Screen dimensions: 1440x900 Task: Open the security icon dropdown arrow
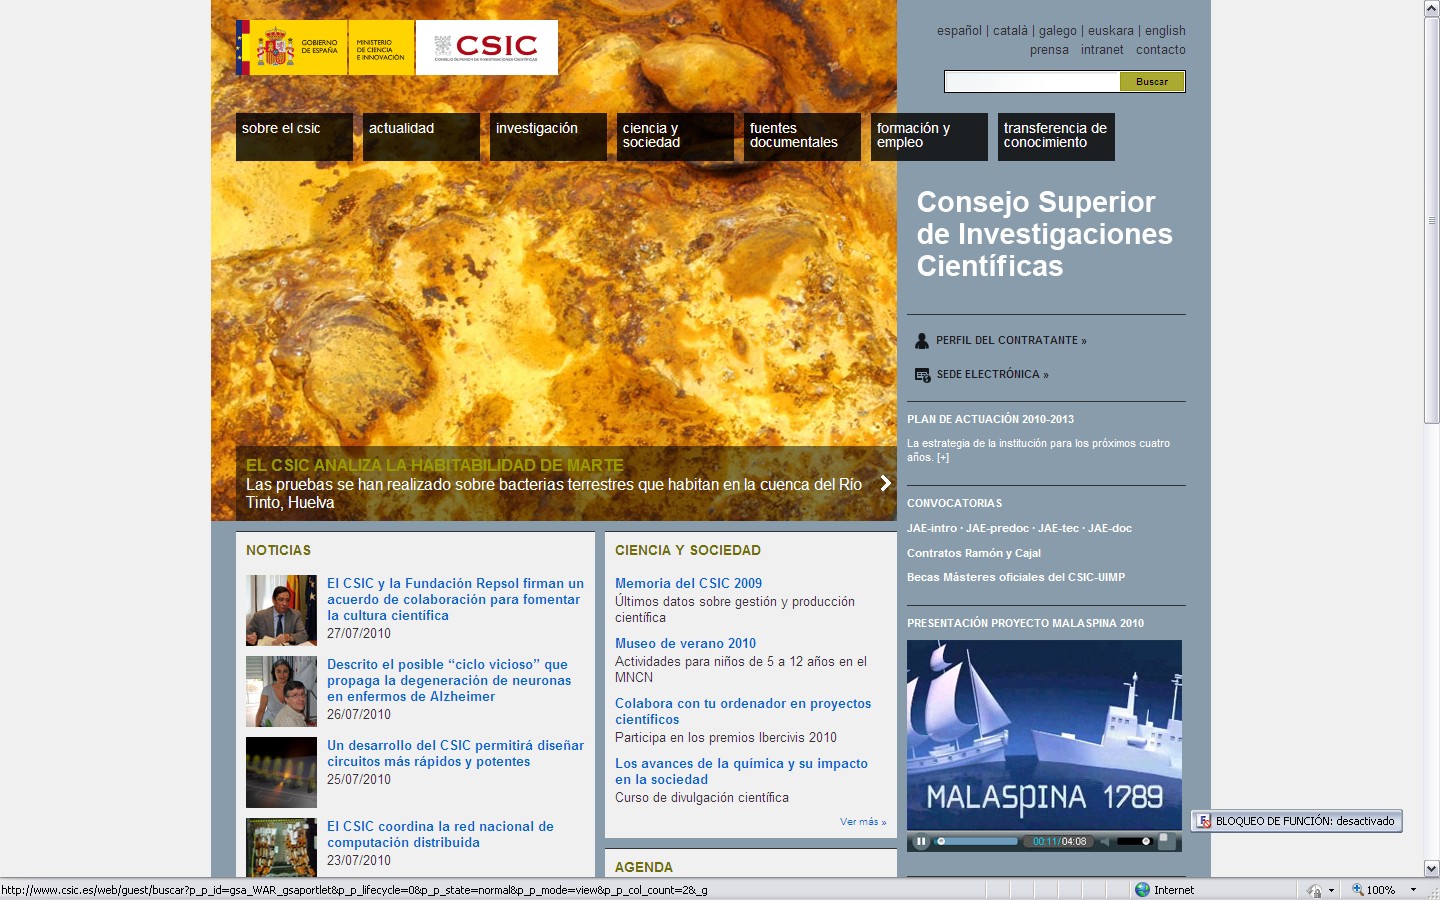(1331, 890)
